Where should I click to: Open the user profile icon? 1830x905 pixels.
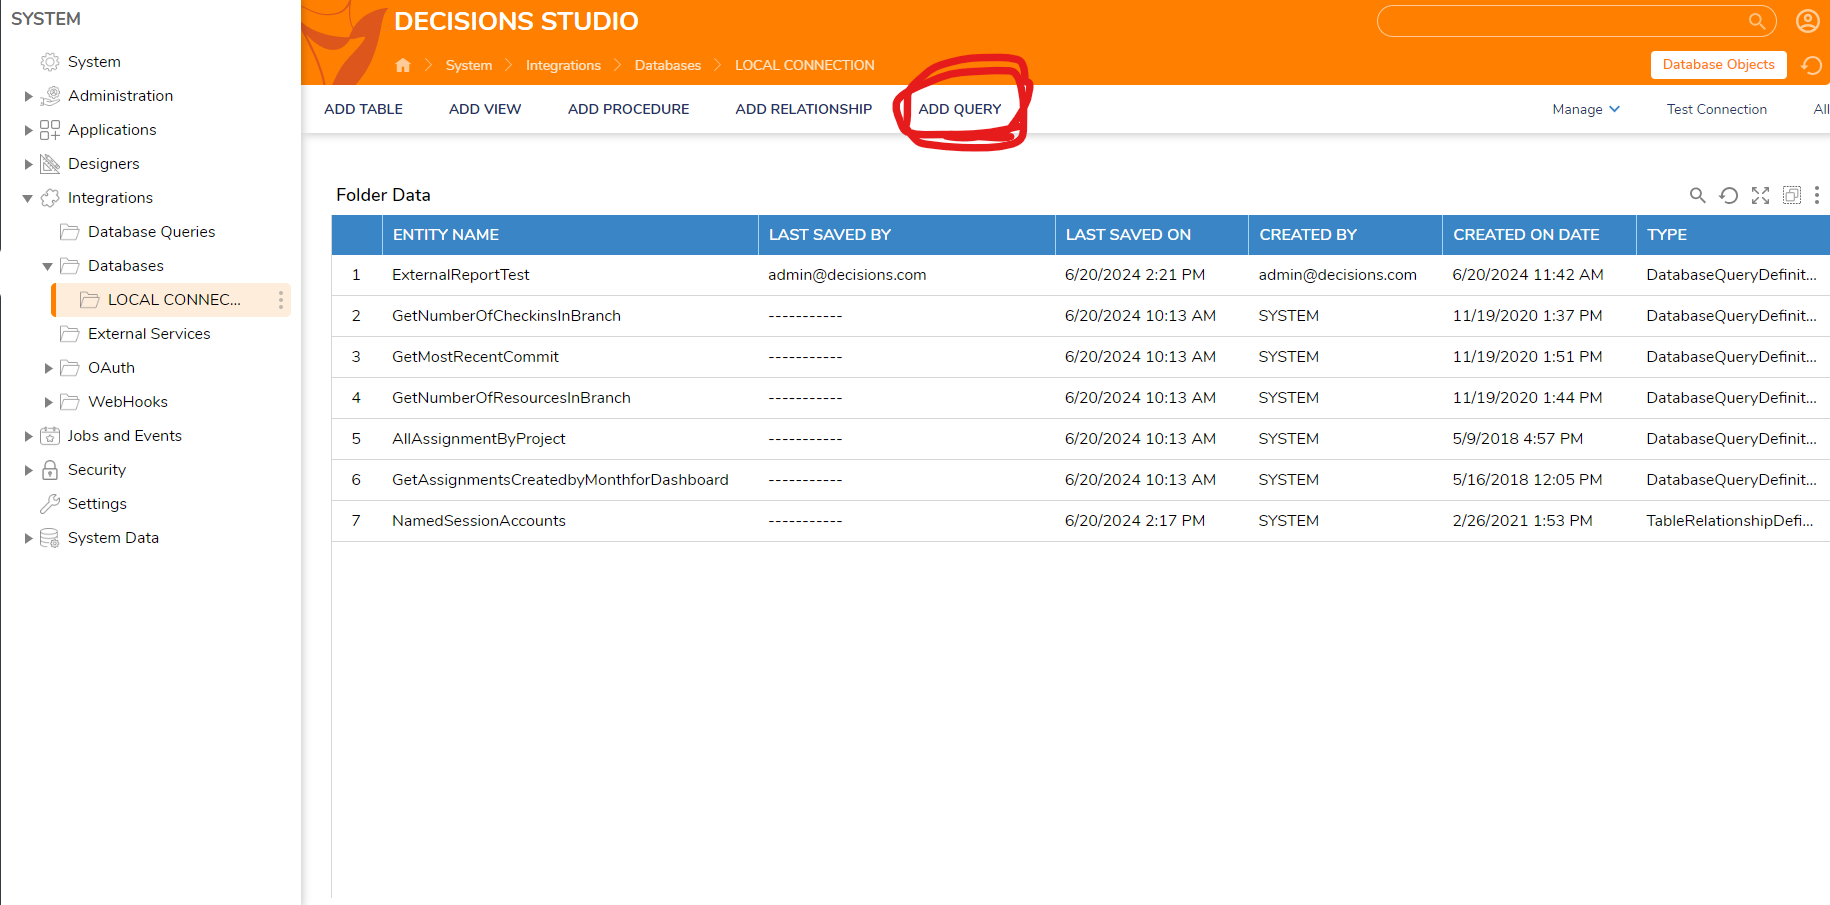[1808, 21]
